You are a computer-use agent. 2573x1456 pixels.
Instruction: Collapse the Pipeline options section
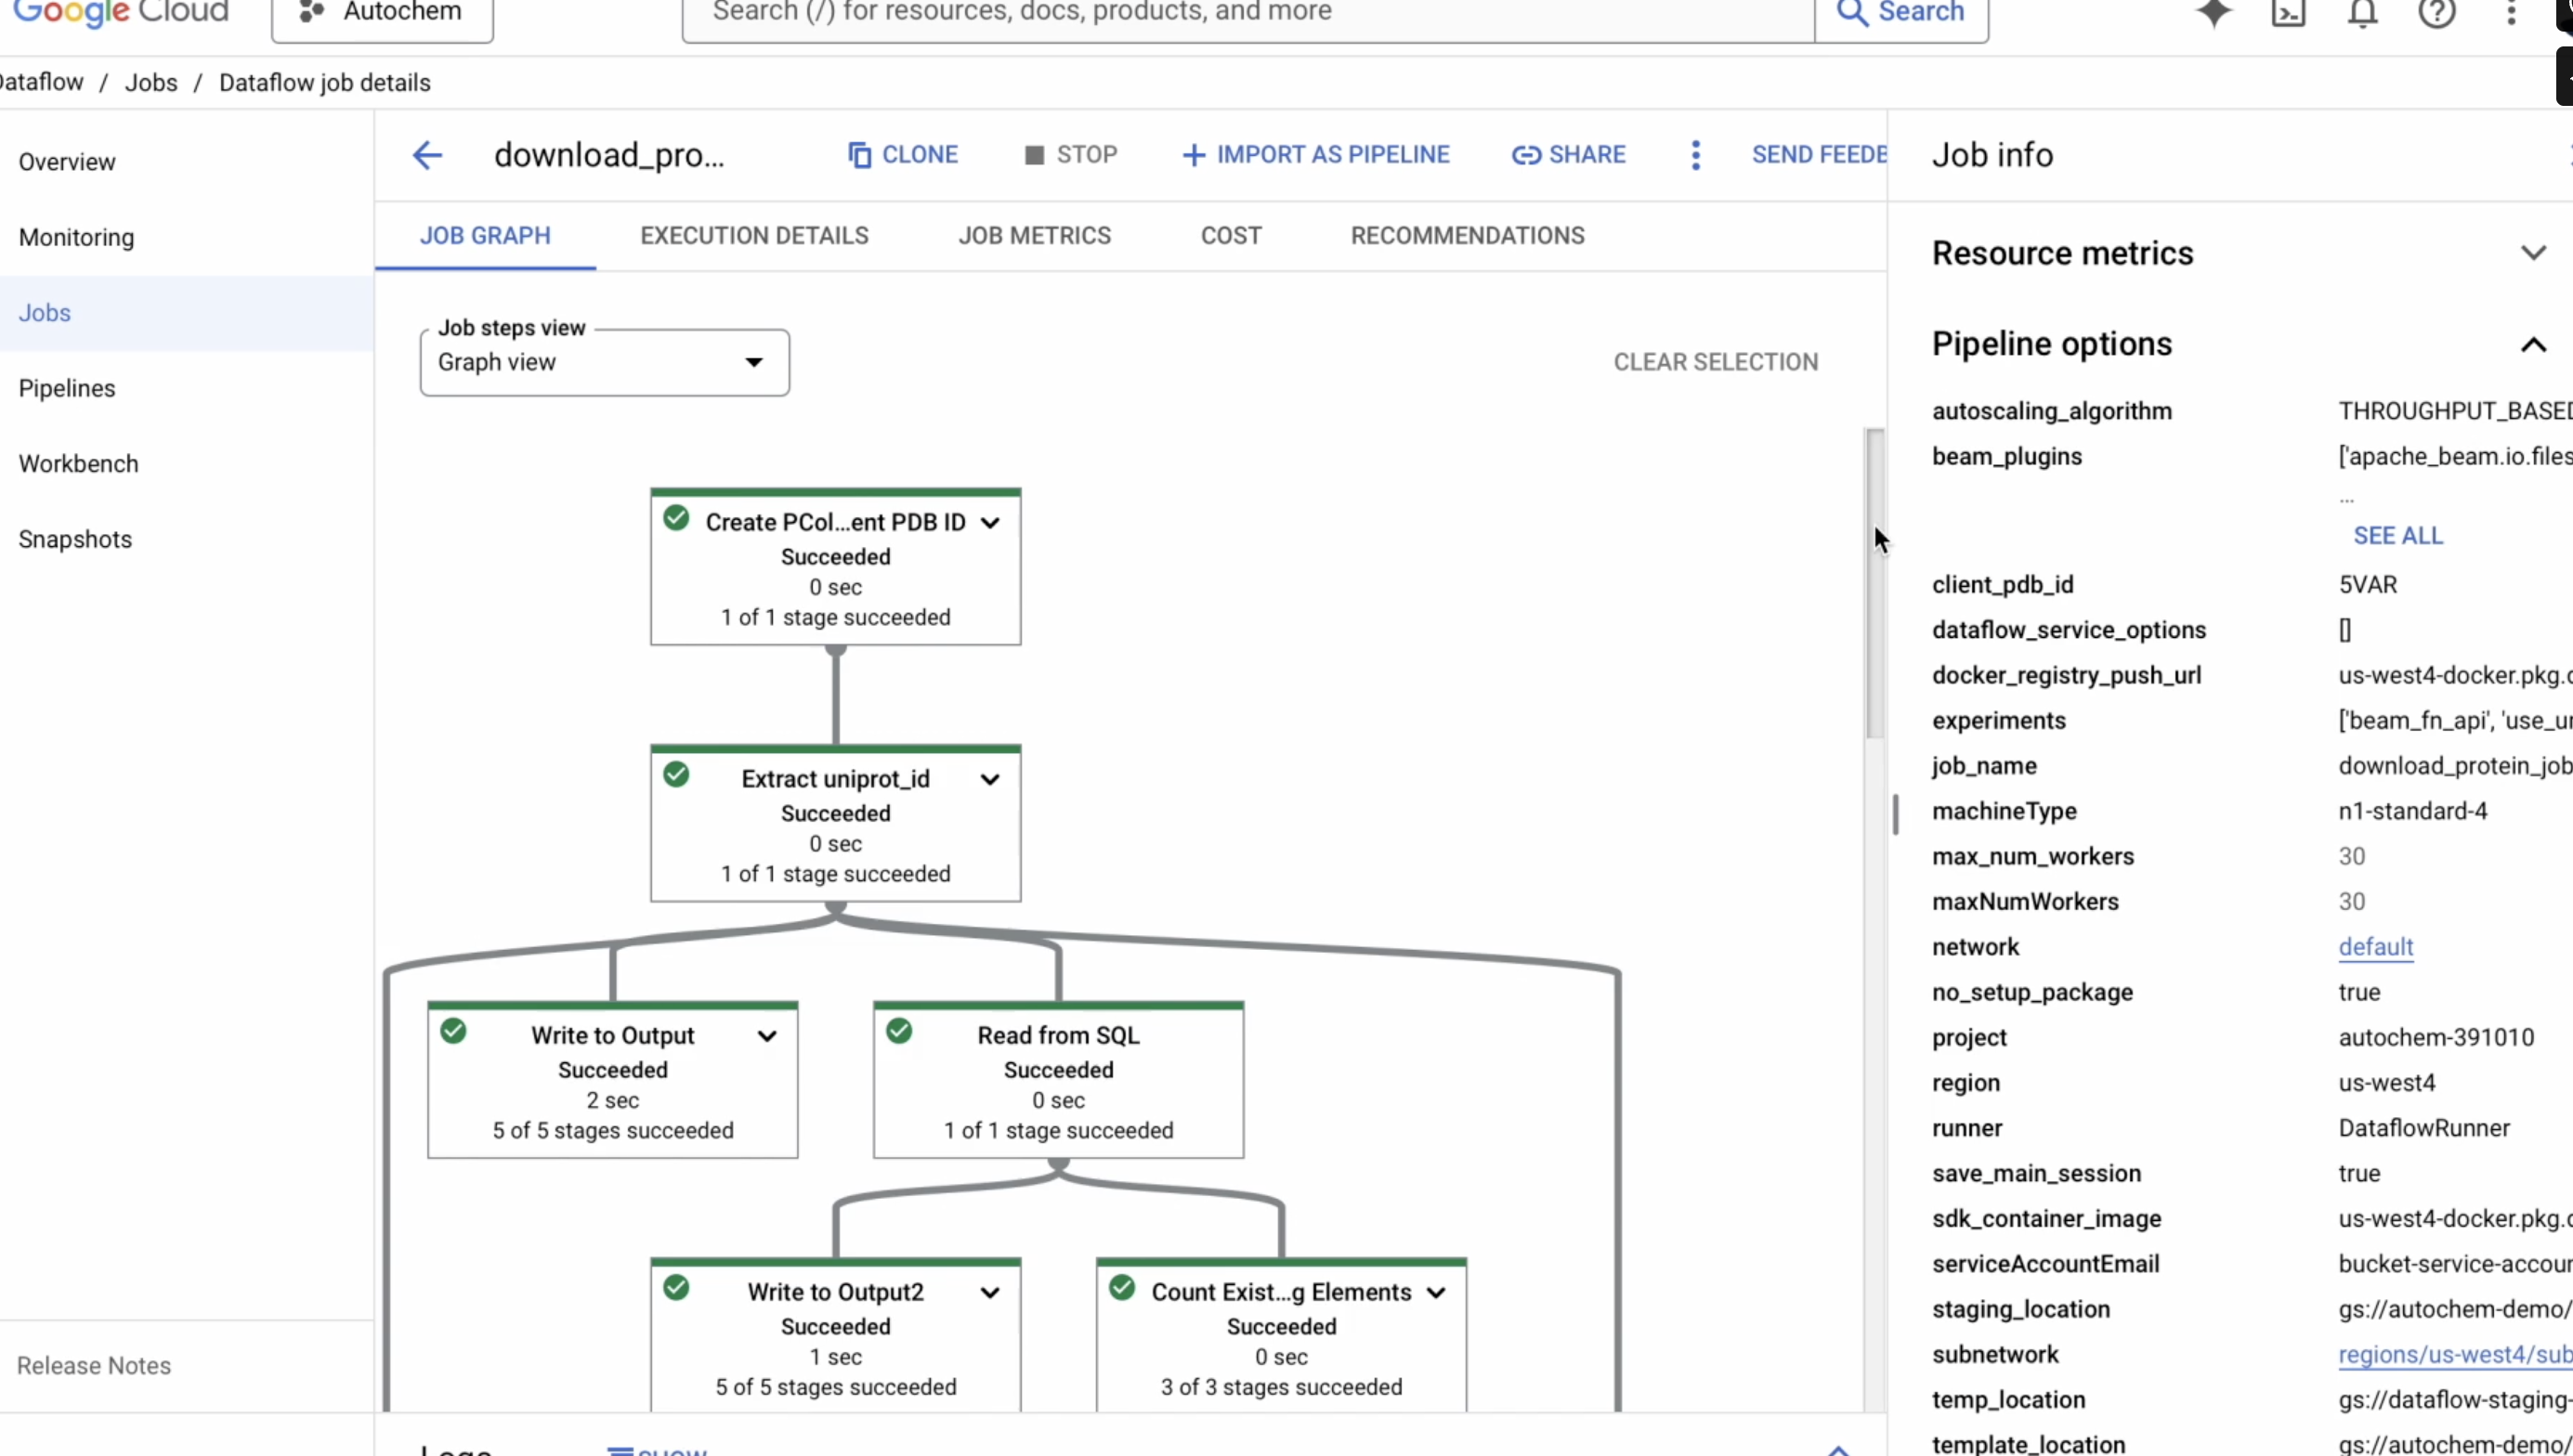pyautogui.click(x=2532, y=345)
